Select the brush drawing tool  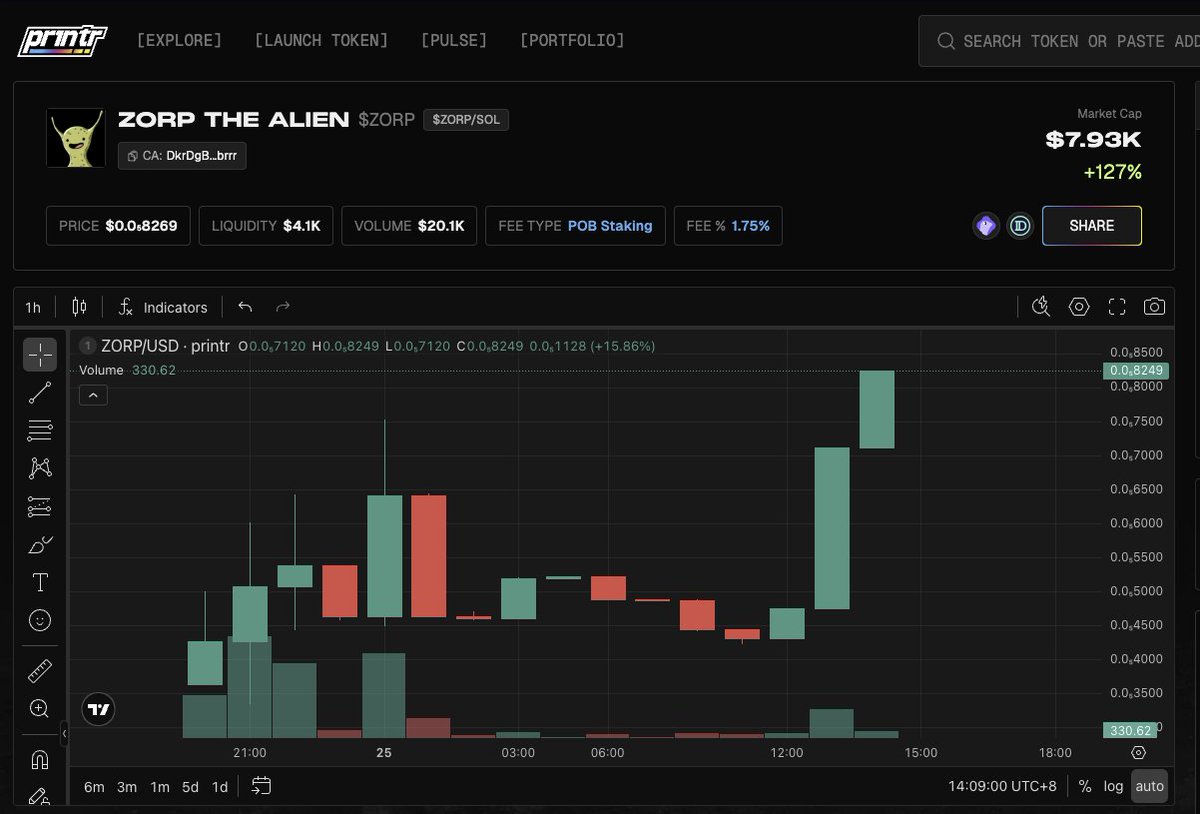tap(40, 545)
